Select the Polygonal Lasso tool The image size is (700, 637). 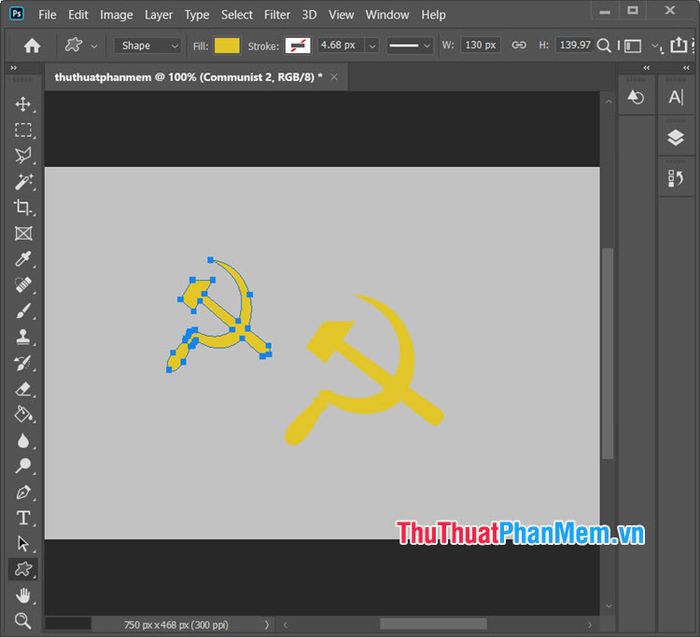pyautogui.click(x=23, y=155)
